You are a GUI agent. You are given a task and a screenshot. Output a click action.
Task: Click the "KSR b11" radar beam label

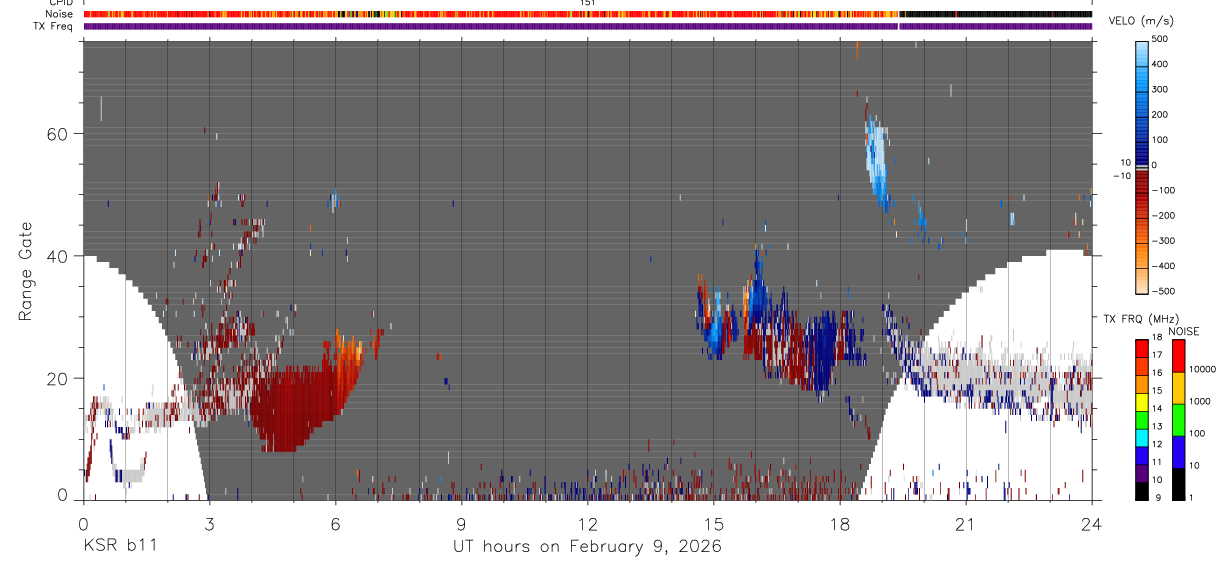pos(120,546)
